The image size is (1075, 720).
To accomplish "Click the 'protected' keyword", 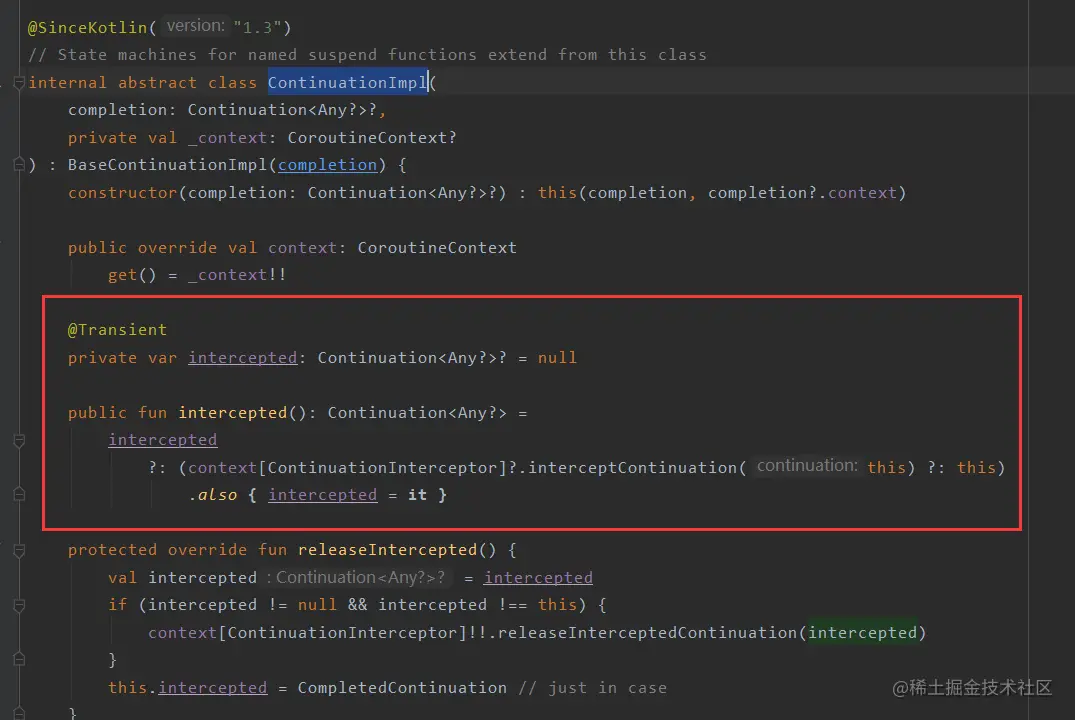I will 112,550.
